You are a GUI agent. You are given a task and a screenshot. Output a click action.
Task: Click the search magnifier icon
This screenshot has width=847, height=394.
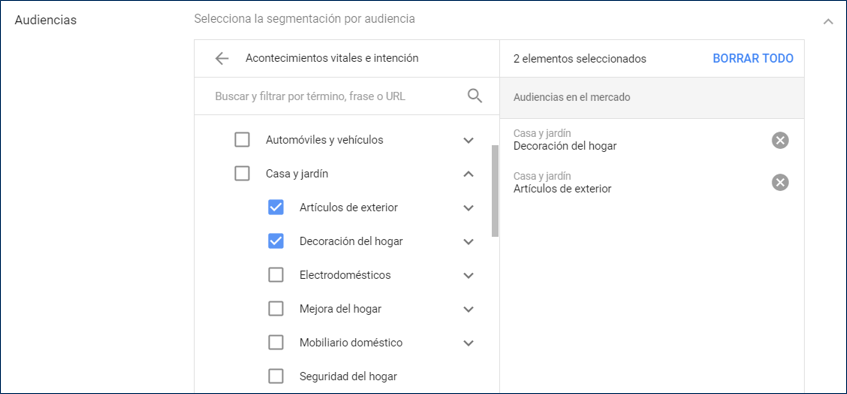(x=474, y=96)
